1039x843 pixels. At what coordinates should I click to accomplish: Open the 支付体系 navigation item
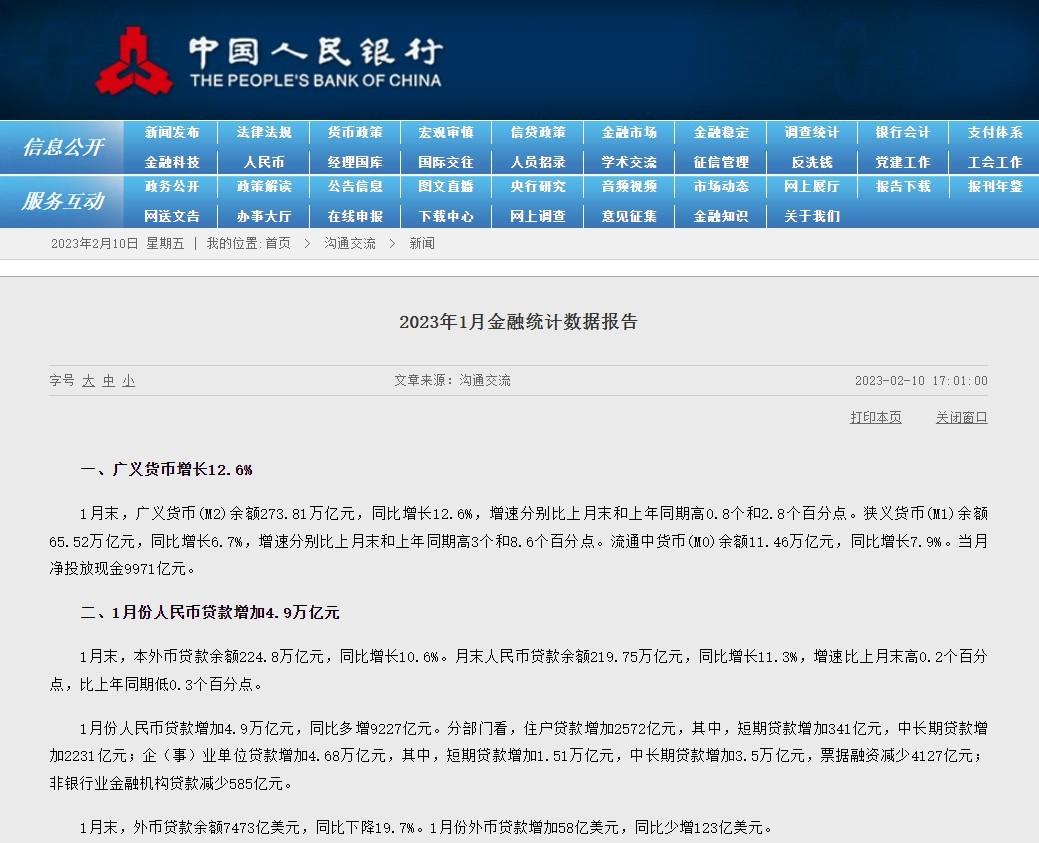point(994,132)
